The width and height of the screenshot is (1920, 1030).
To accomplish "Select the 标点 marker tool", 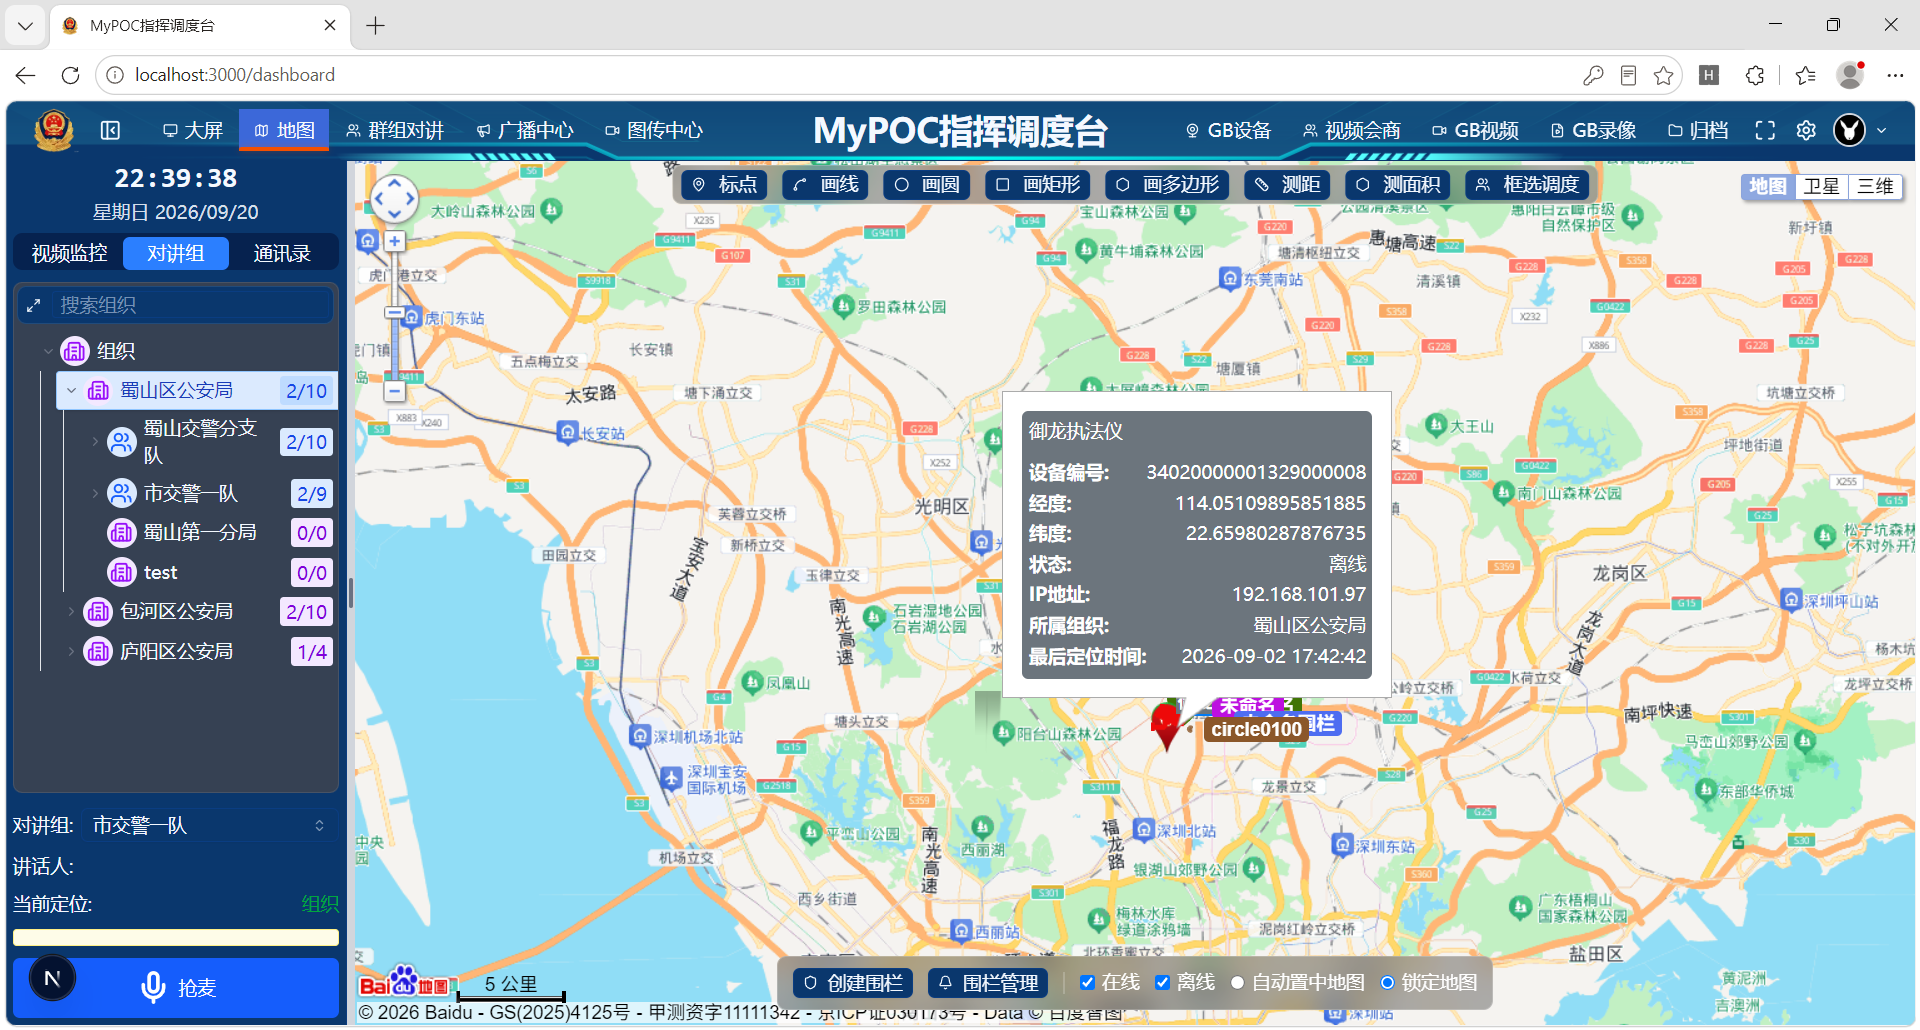I will [725, 185].
